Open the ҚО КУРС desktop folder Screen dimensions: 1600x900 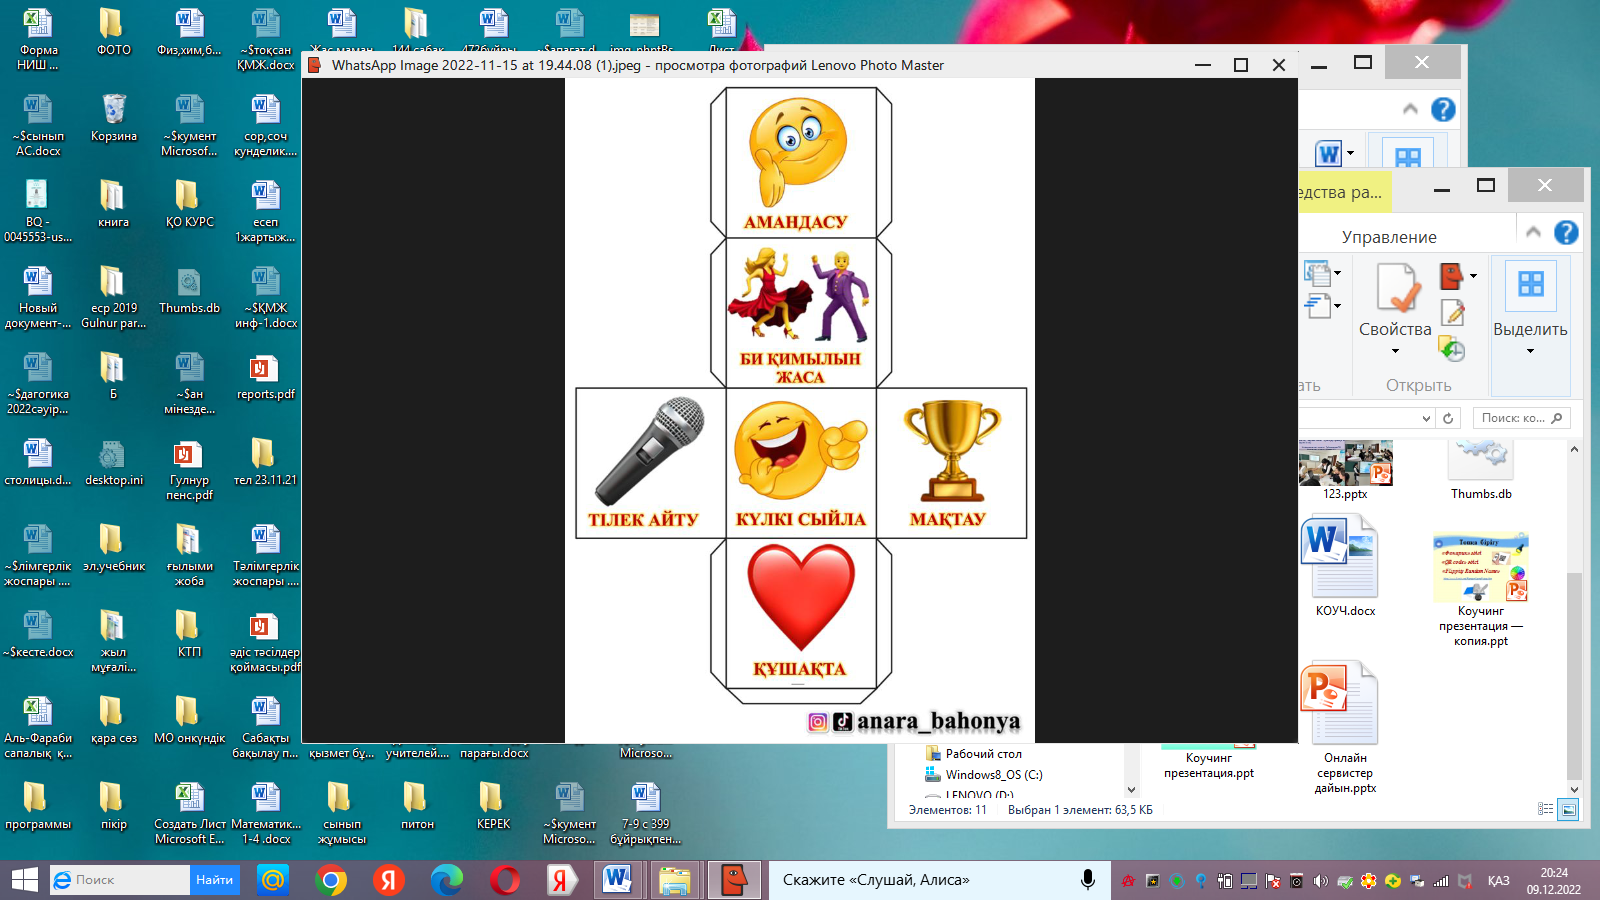tap(189, 204)
